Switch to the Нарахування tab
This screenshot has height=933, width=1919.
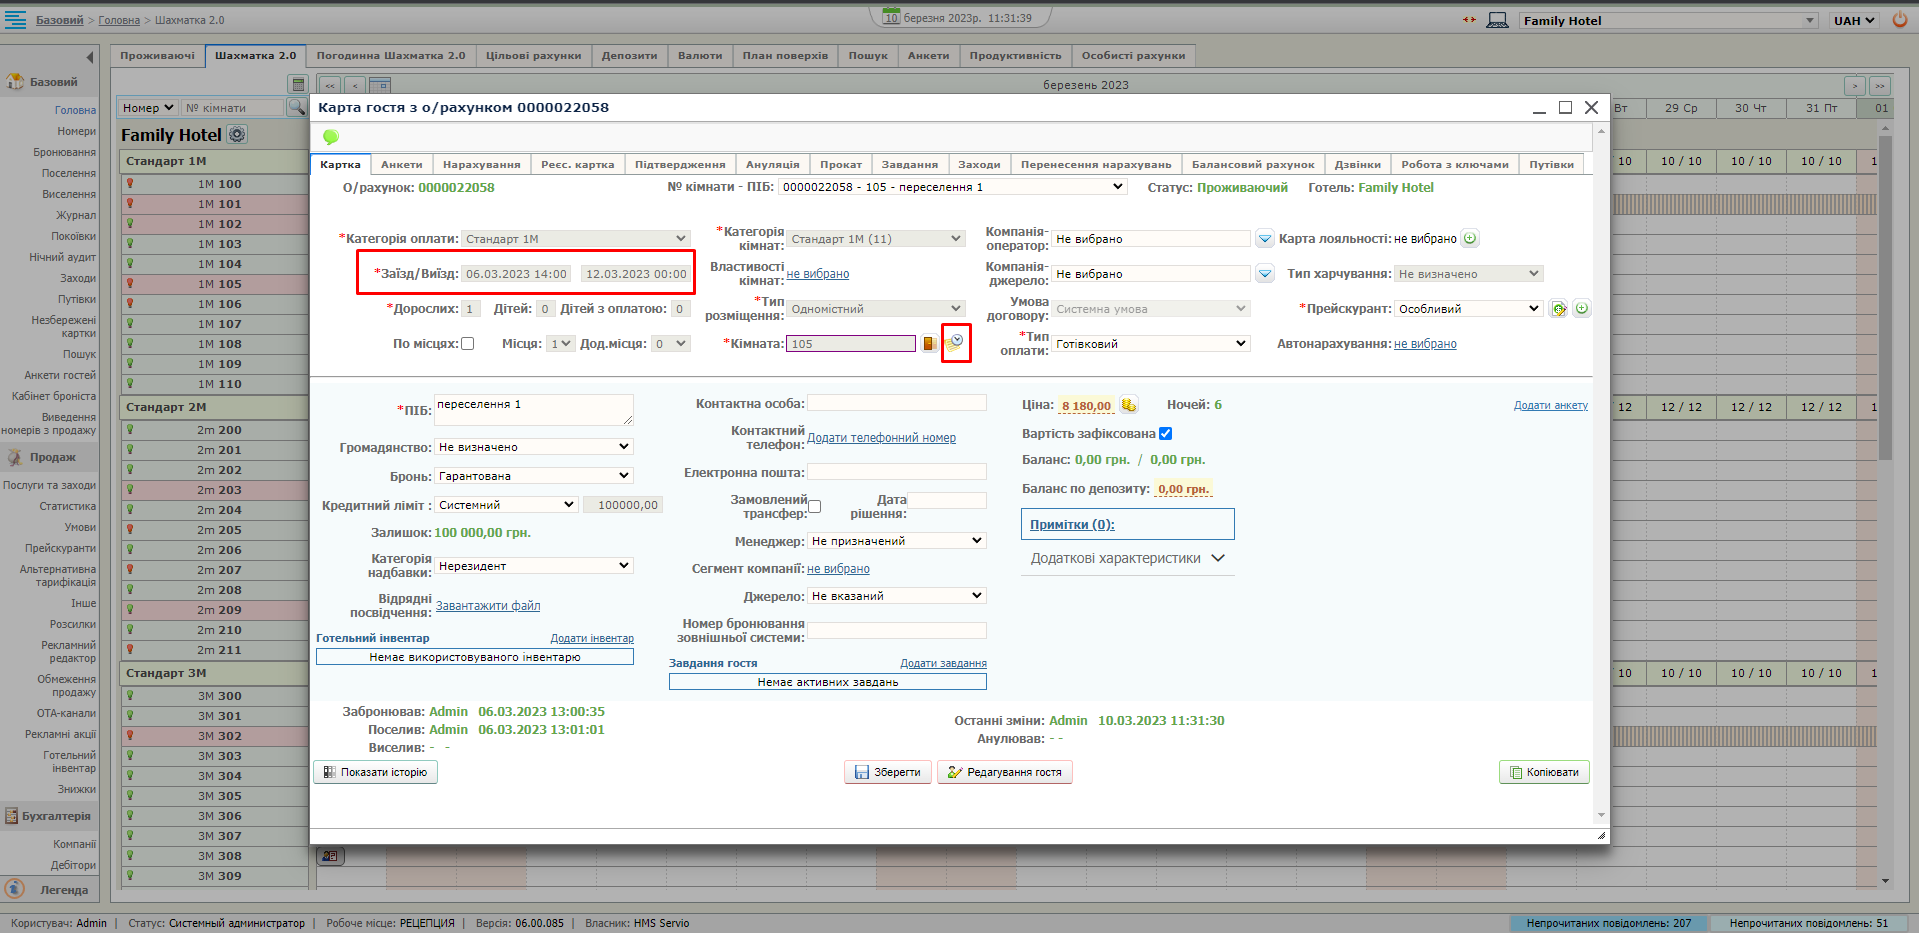[481, 165]
